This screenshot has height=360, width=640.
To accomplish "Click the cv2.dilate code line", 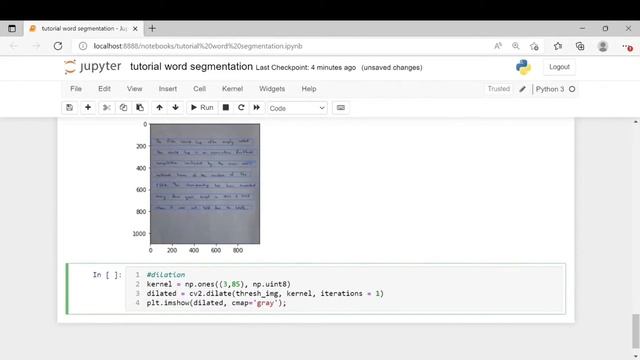I will [265, 293].
